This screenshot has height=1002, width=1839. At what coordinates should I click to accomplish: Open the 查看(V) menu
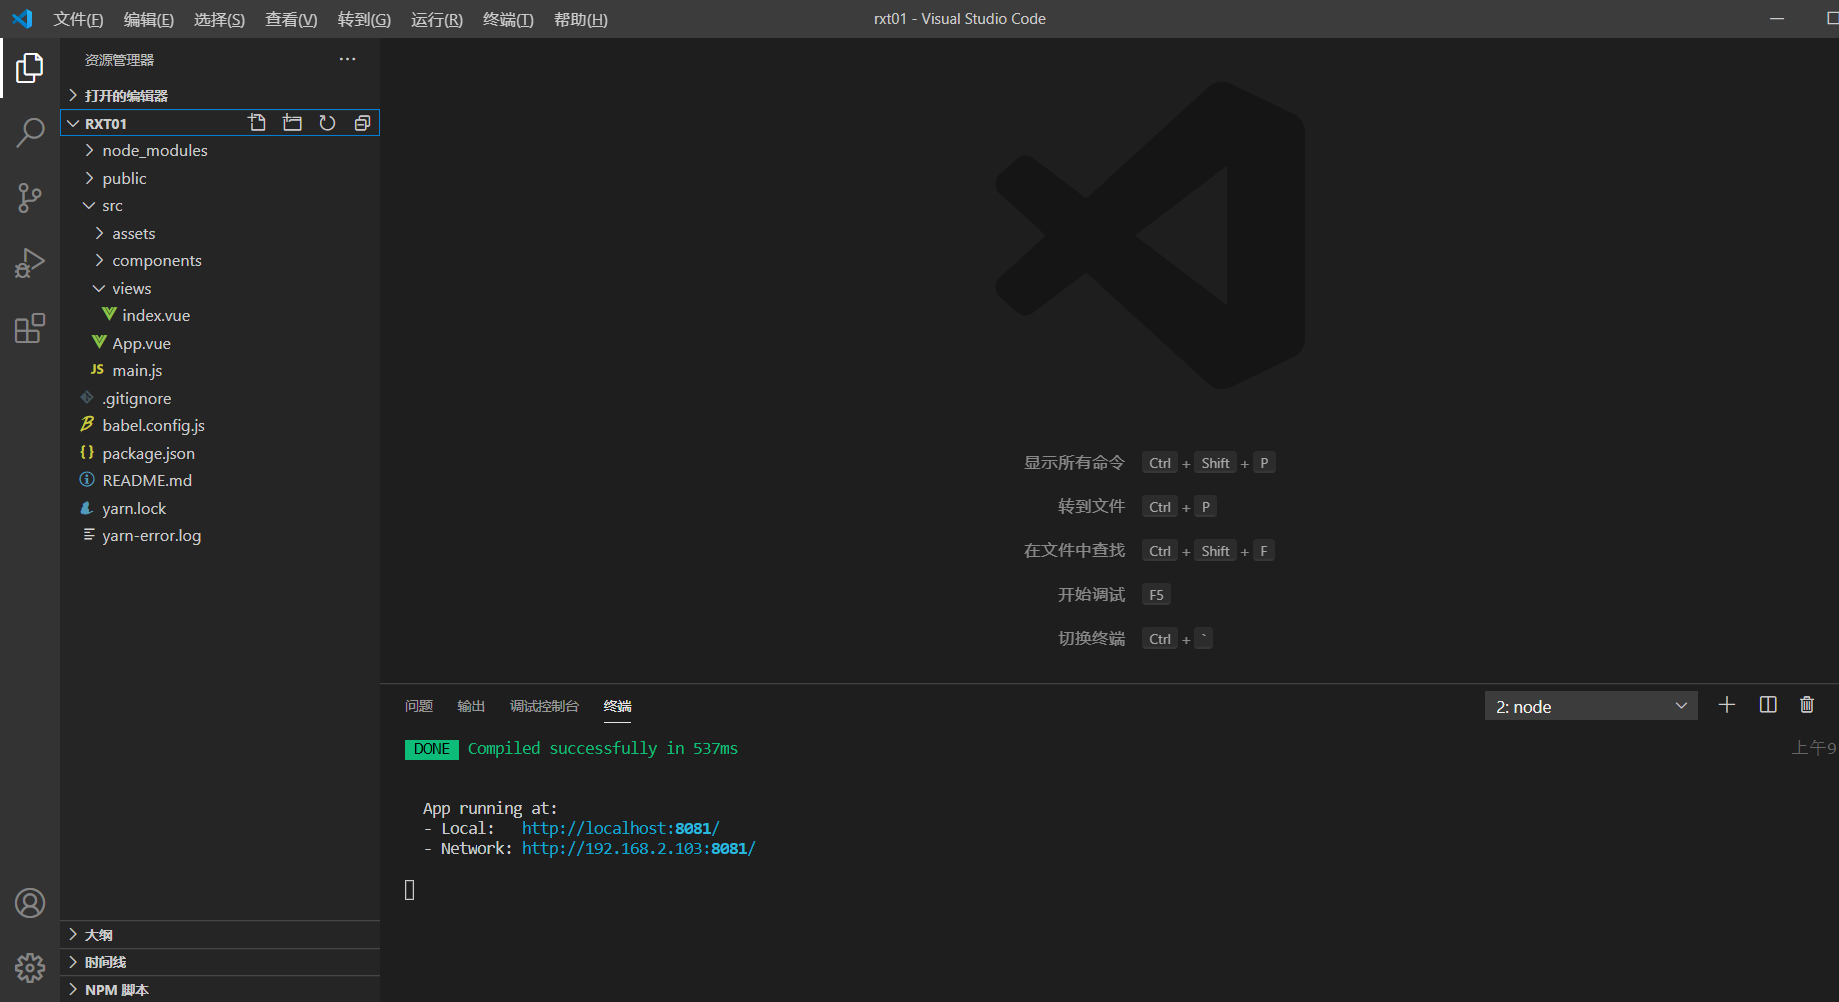tap(291, 19)
